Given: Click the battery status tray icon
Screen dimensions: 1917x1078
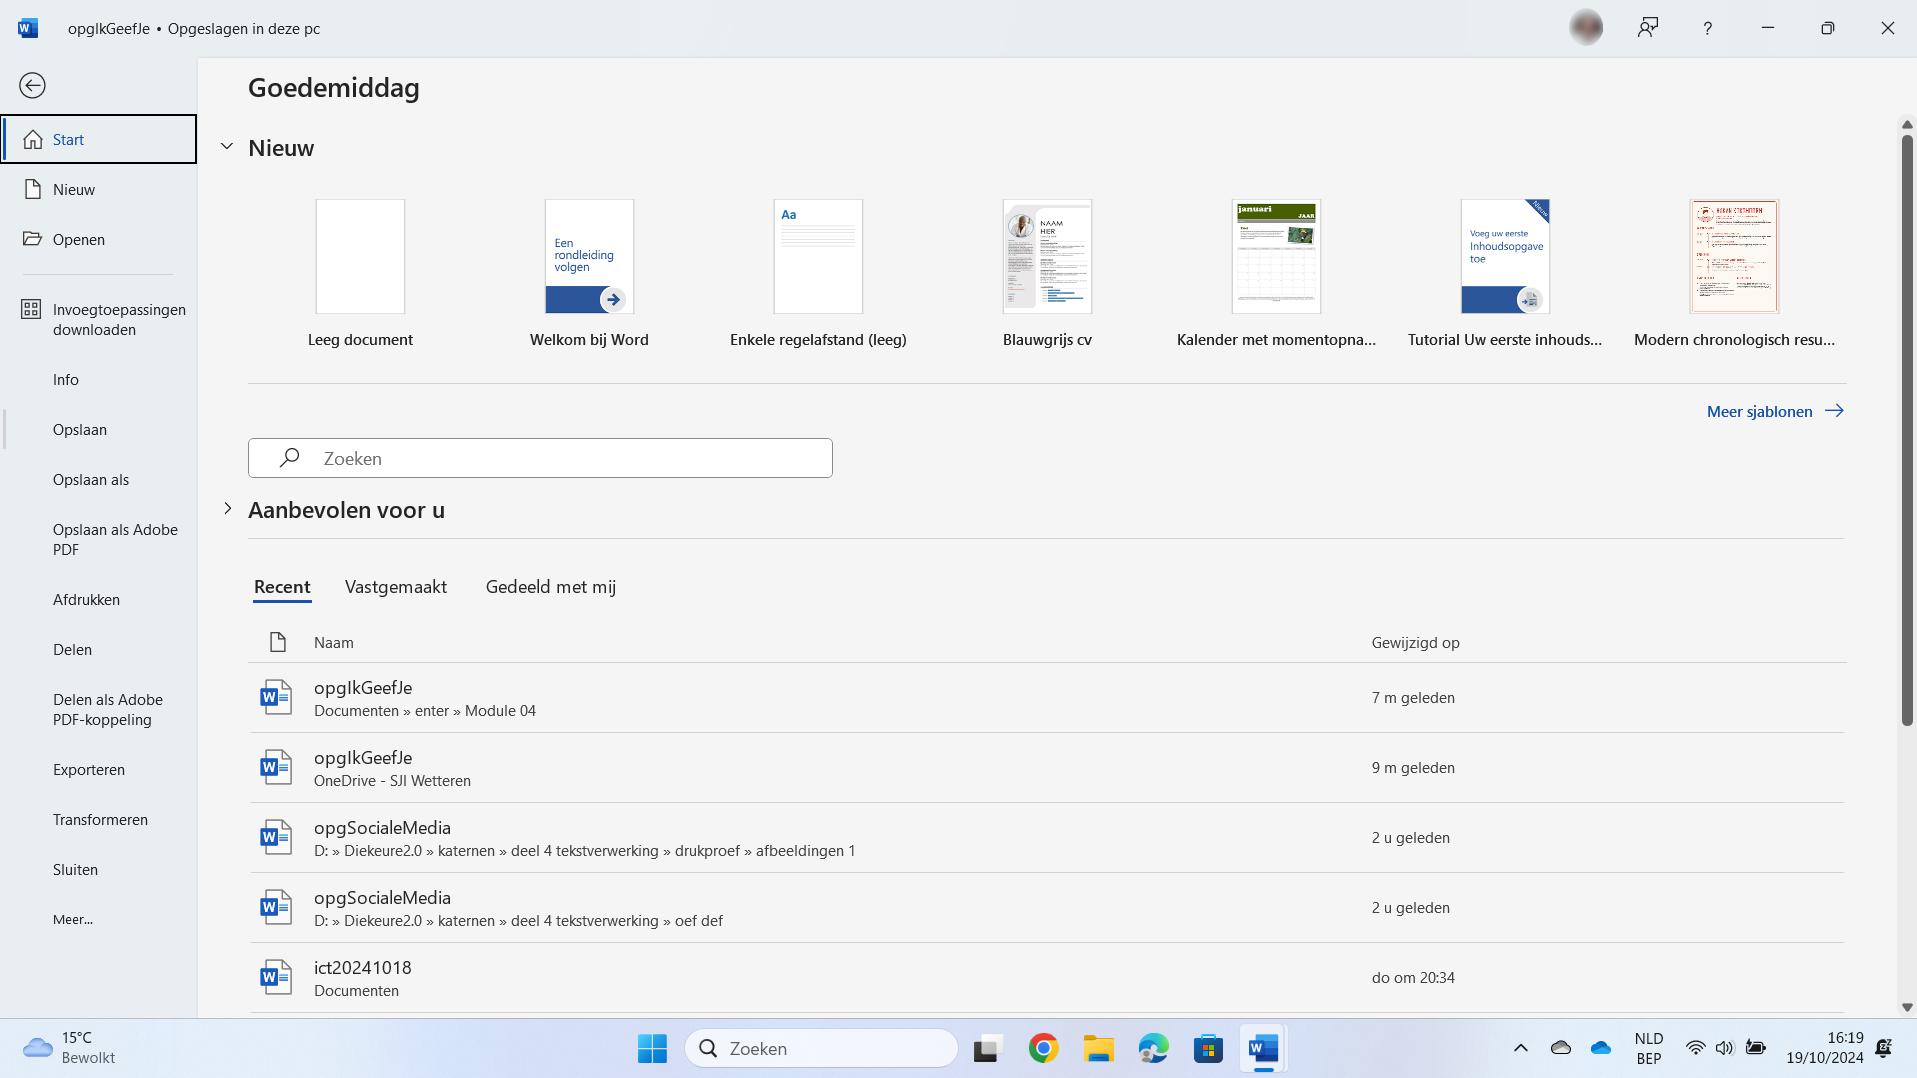Looking at the screenshot, I should (1756, 1049).
